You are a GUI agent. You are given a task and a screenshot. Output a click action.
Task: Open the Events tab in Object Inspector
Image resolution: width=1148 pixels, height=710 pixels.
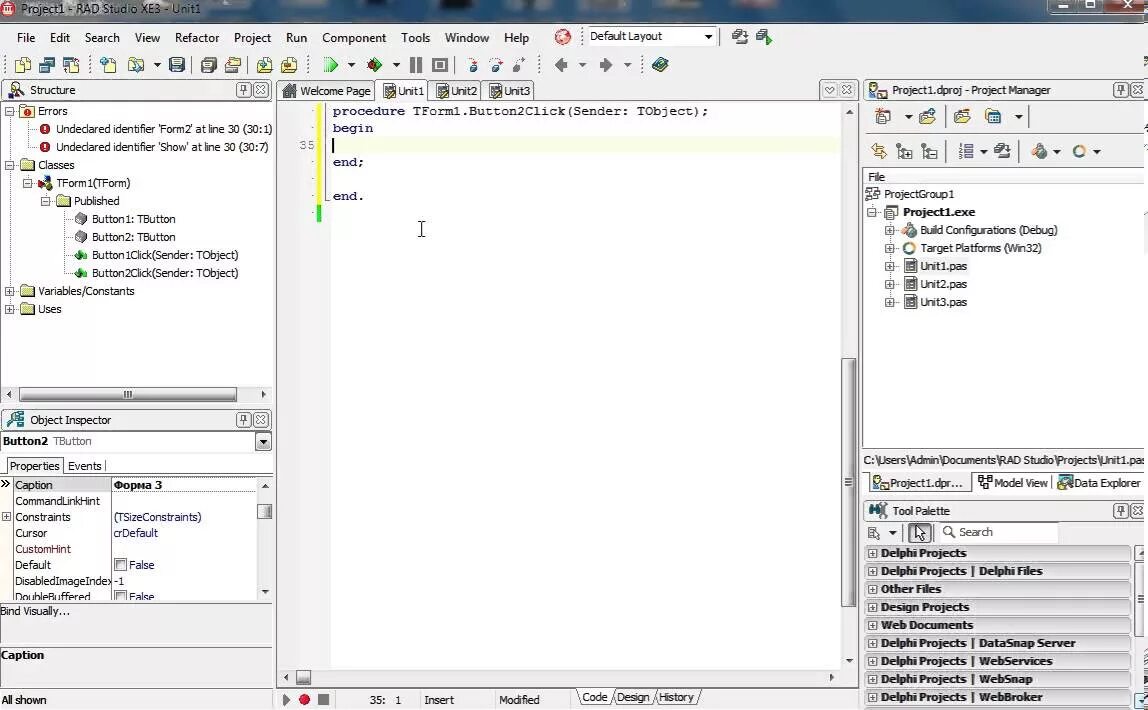click(85, 466)
